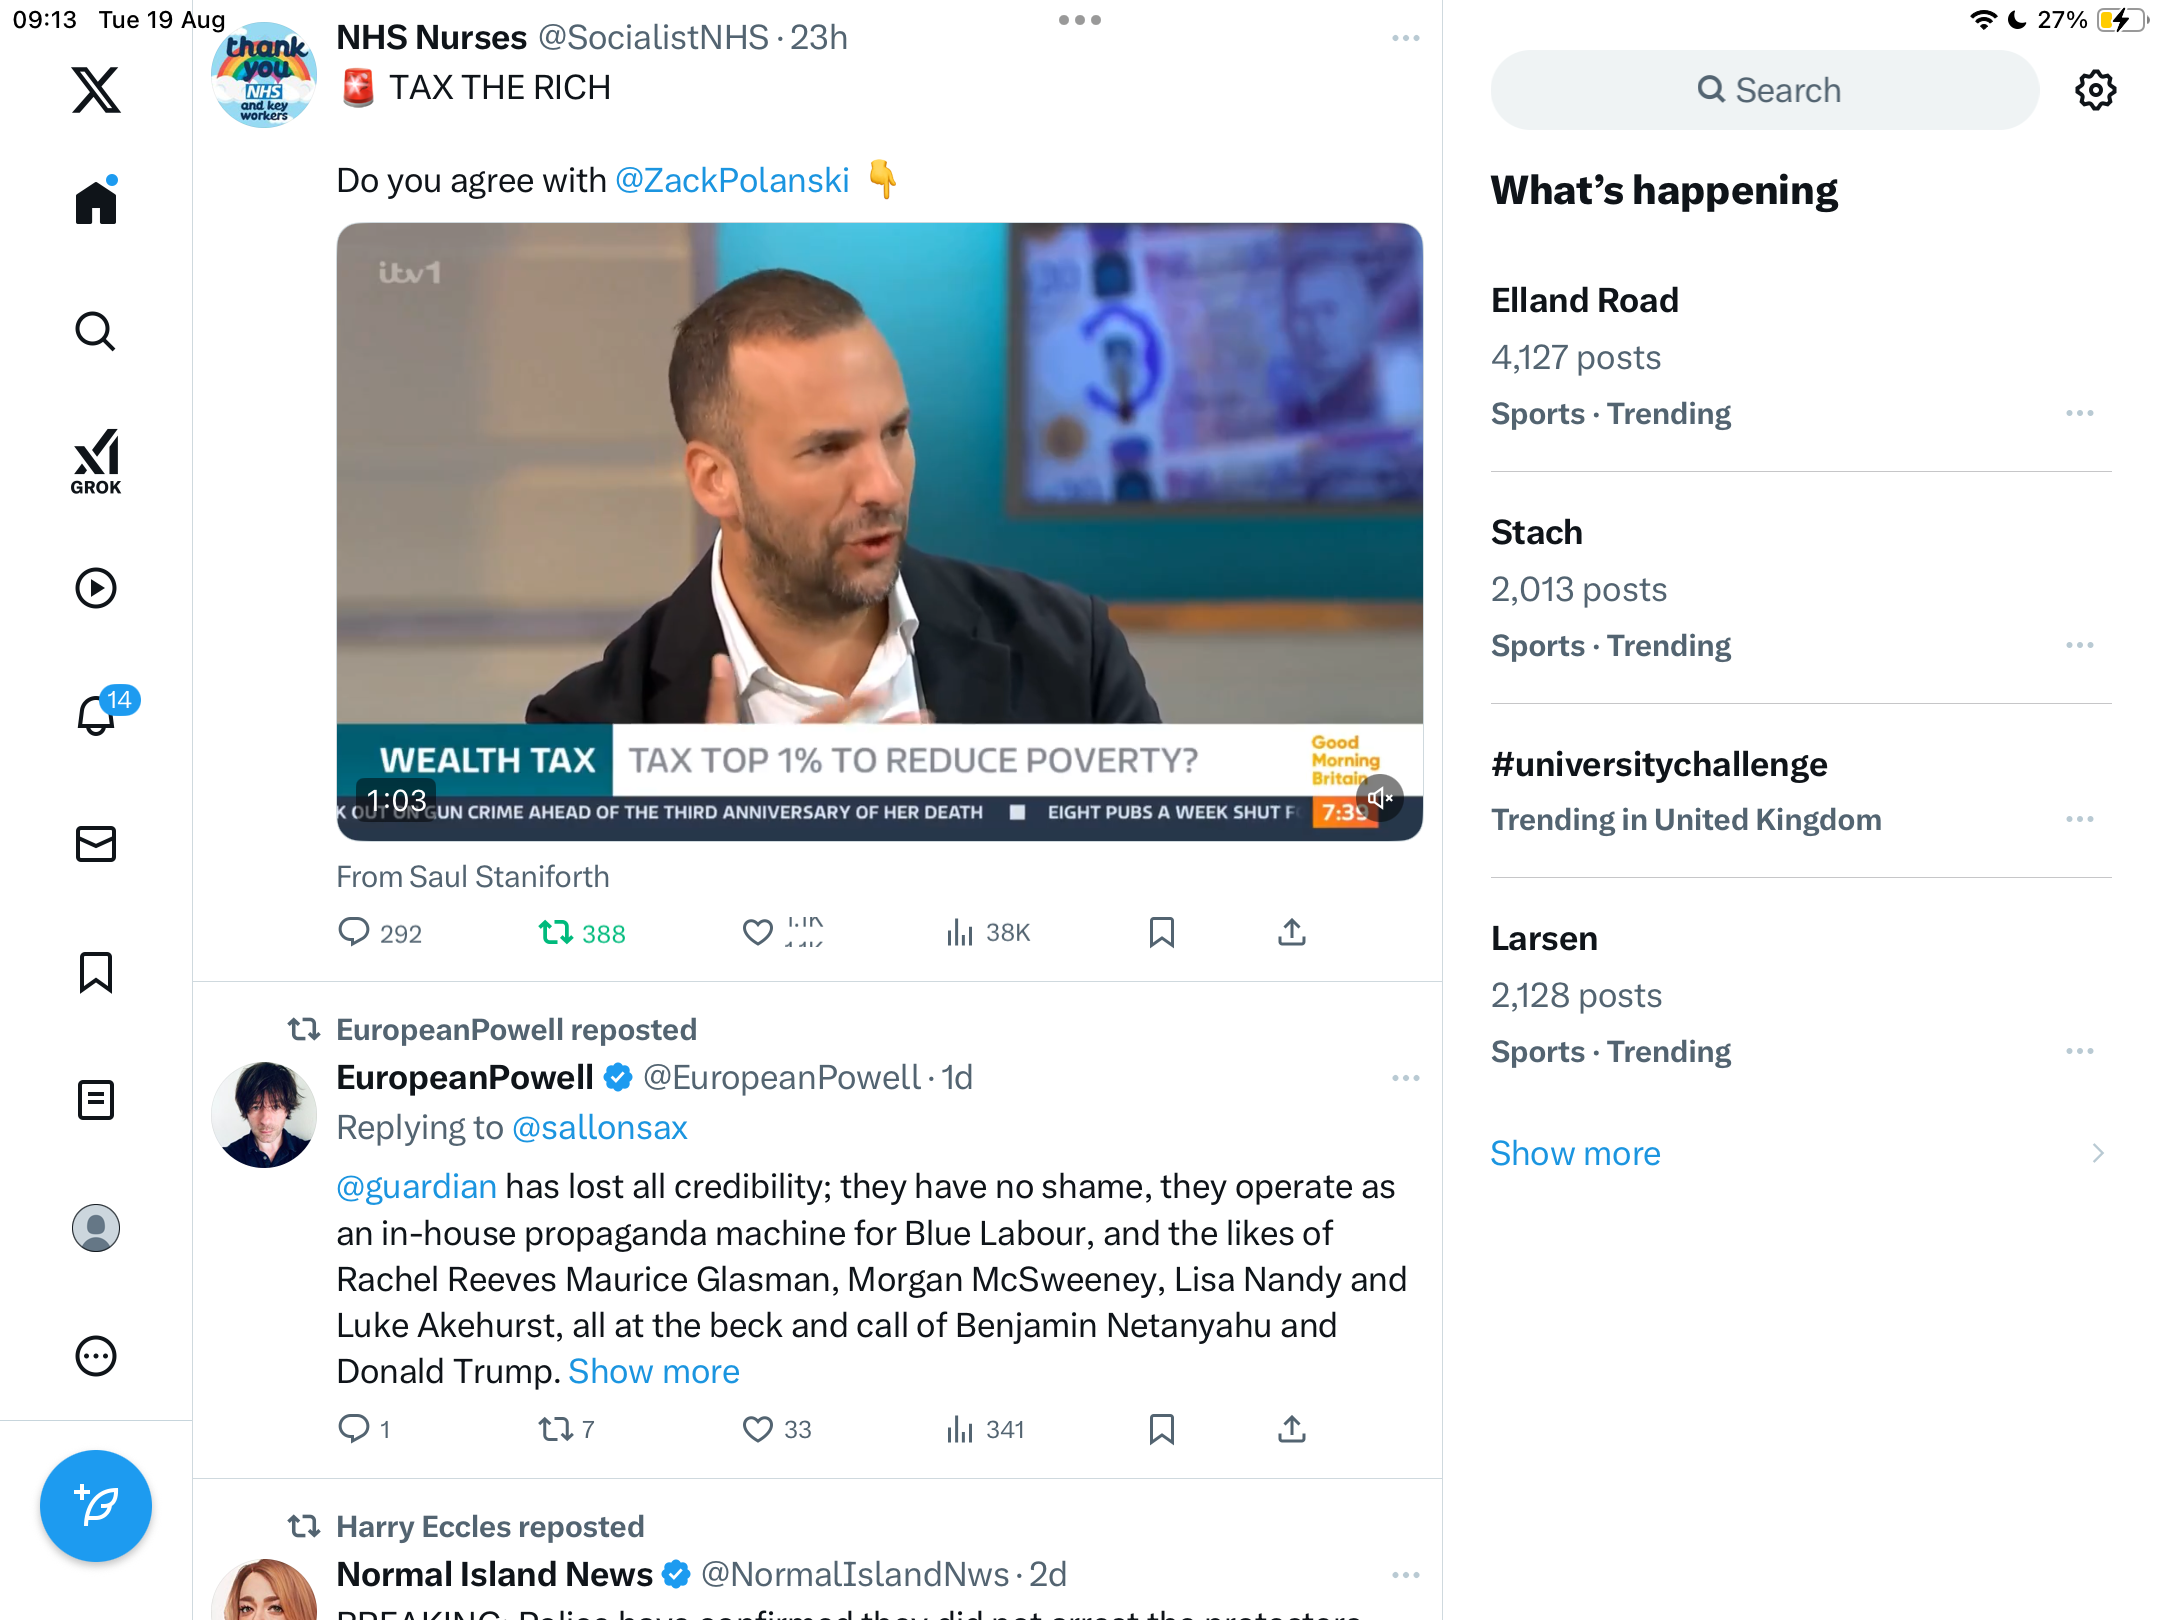This screenshot has width=2160, height=1620.
Task: Open the Messages envelope icon
Action: 96,844
